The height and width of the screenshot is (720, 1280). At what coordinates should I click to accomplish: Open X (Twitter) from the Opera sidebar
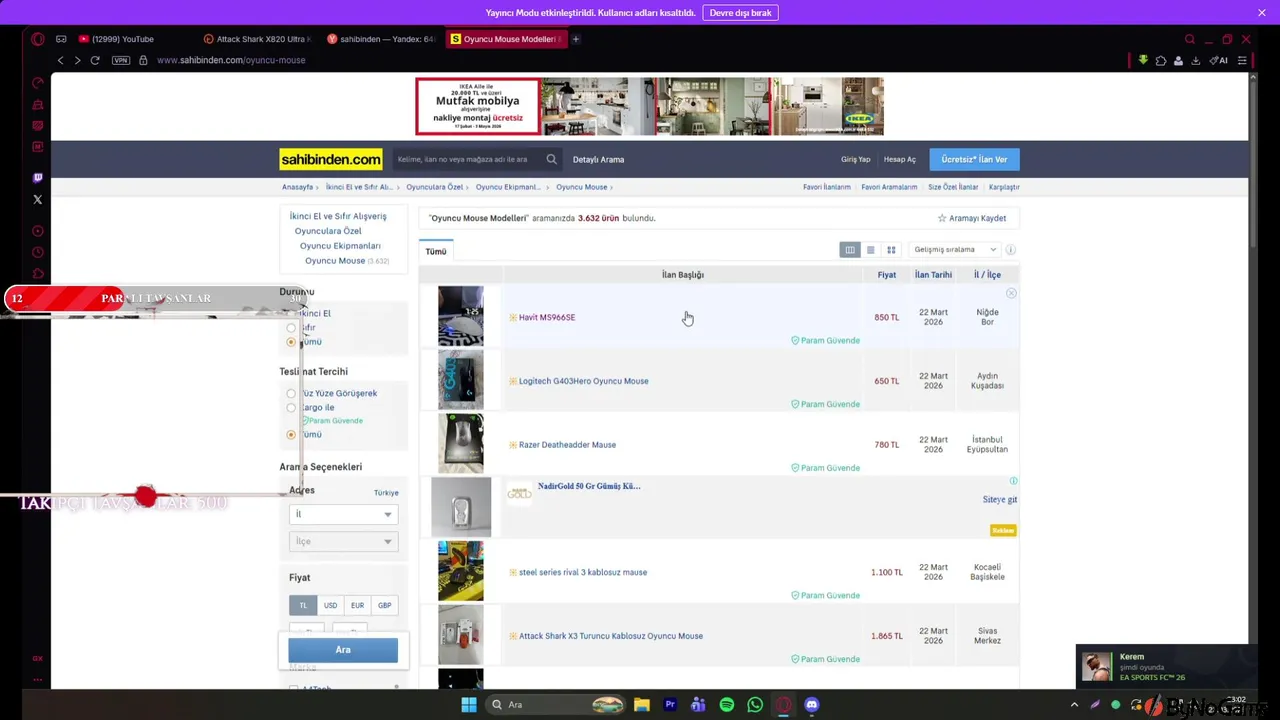(38, 200)
